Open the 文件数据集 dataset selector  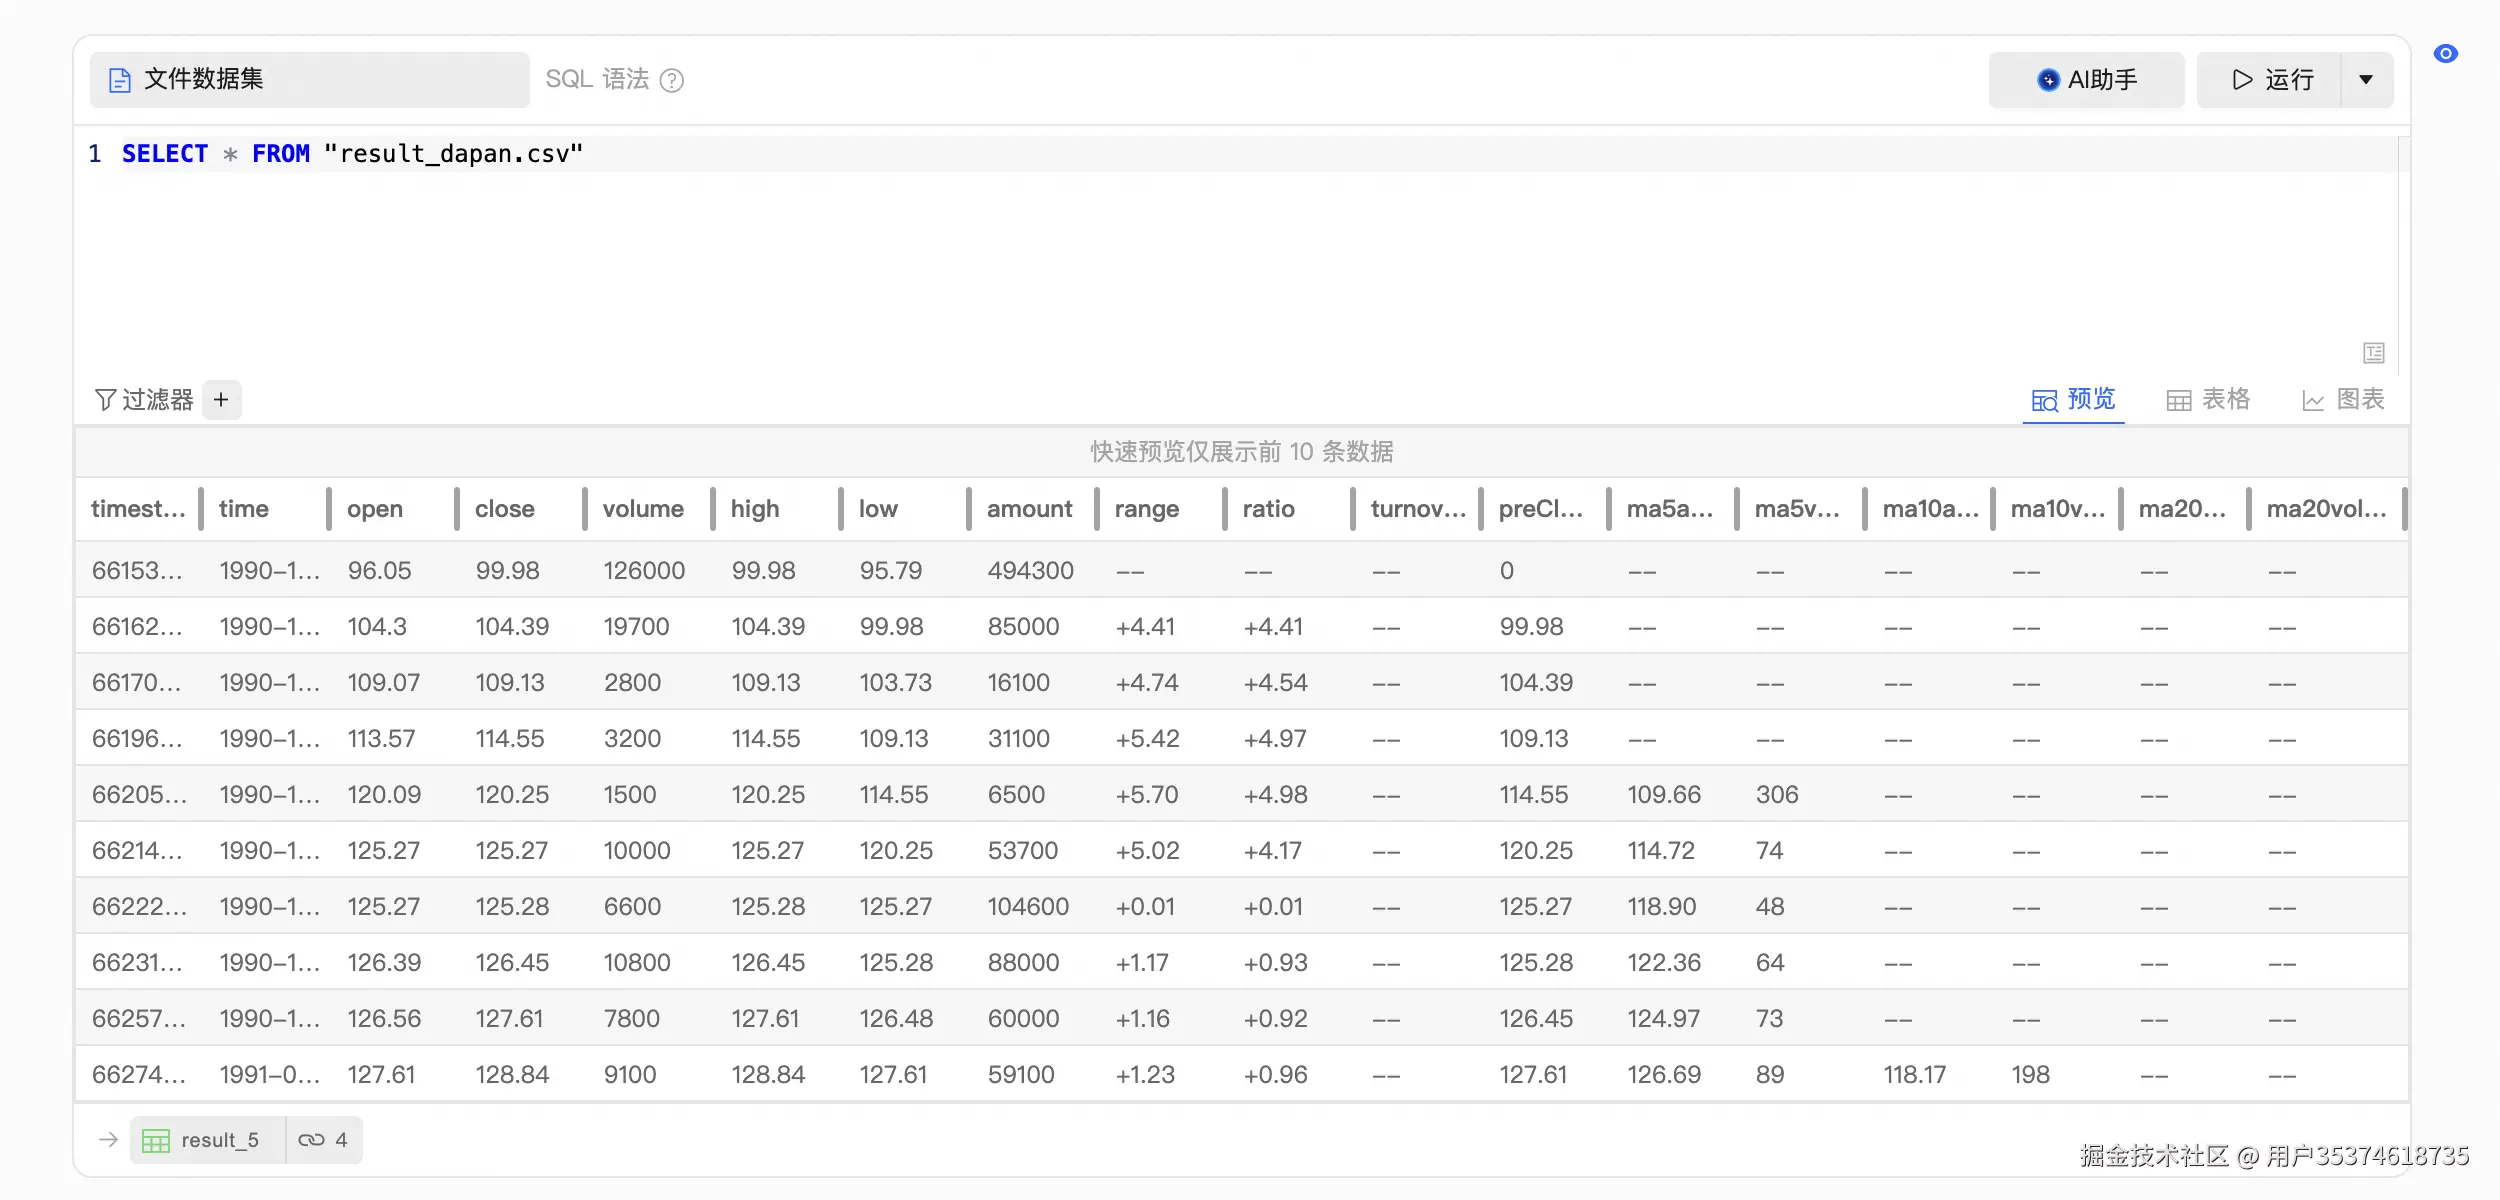click(310, 80)
